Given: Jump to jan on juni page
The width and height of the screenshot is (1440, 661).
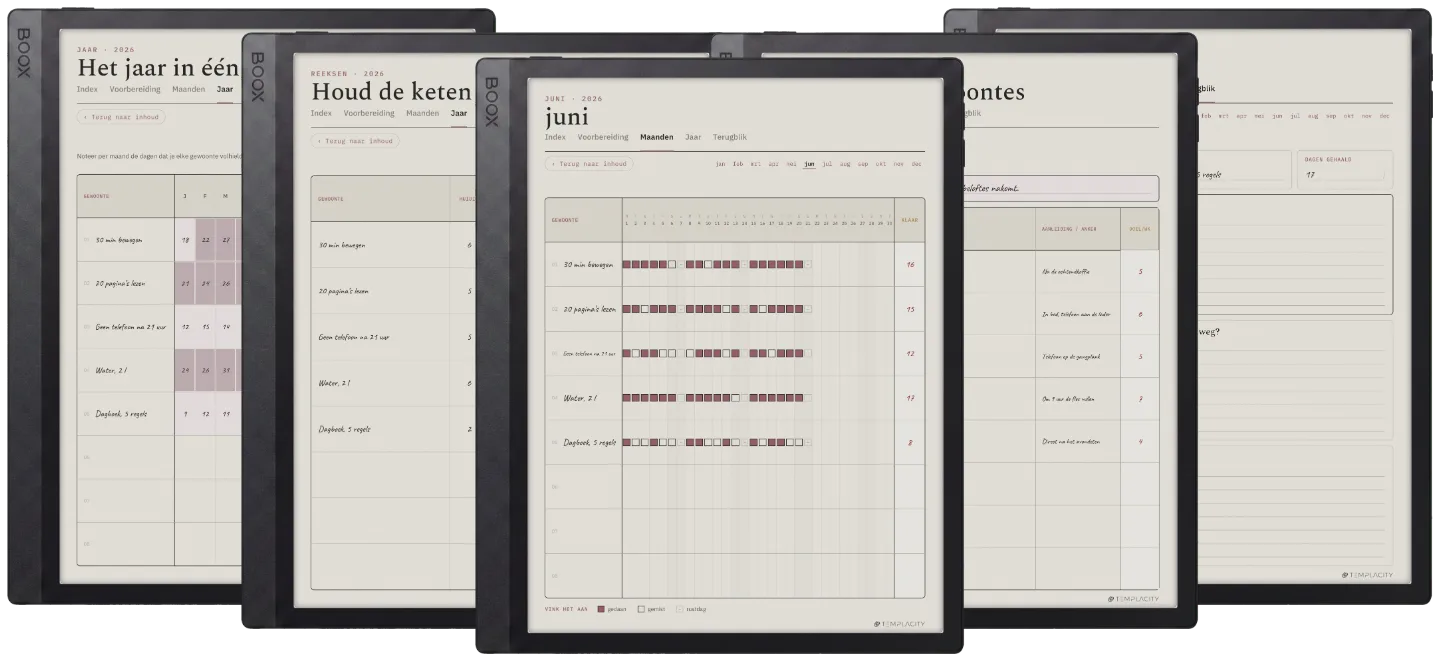Looking at the screenshot, I should [x=720, y=163].
